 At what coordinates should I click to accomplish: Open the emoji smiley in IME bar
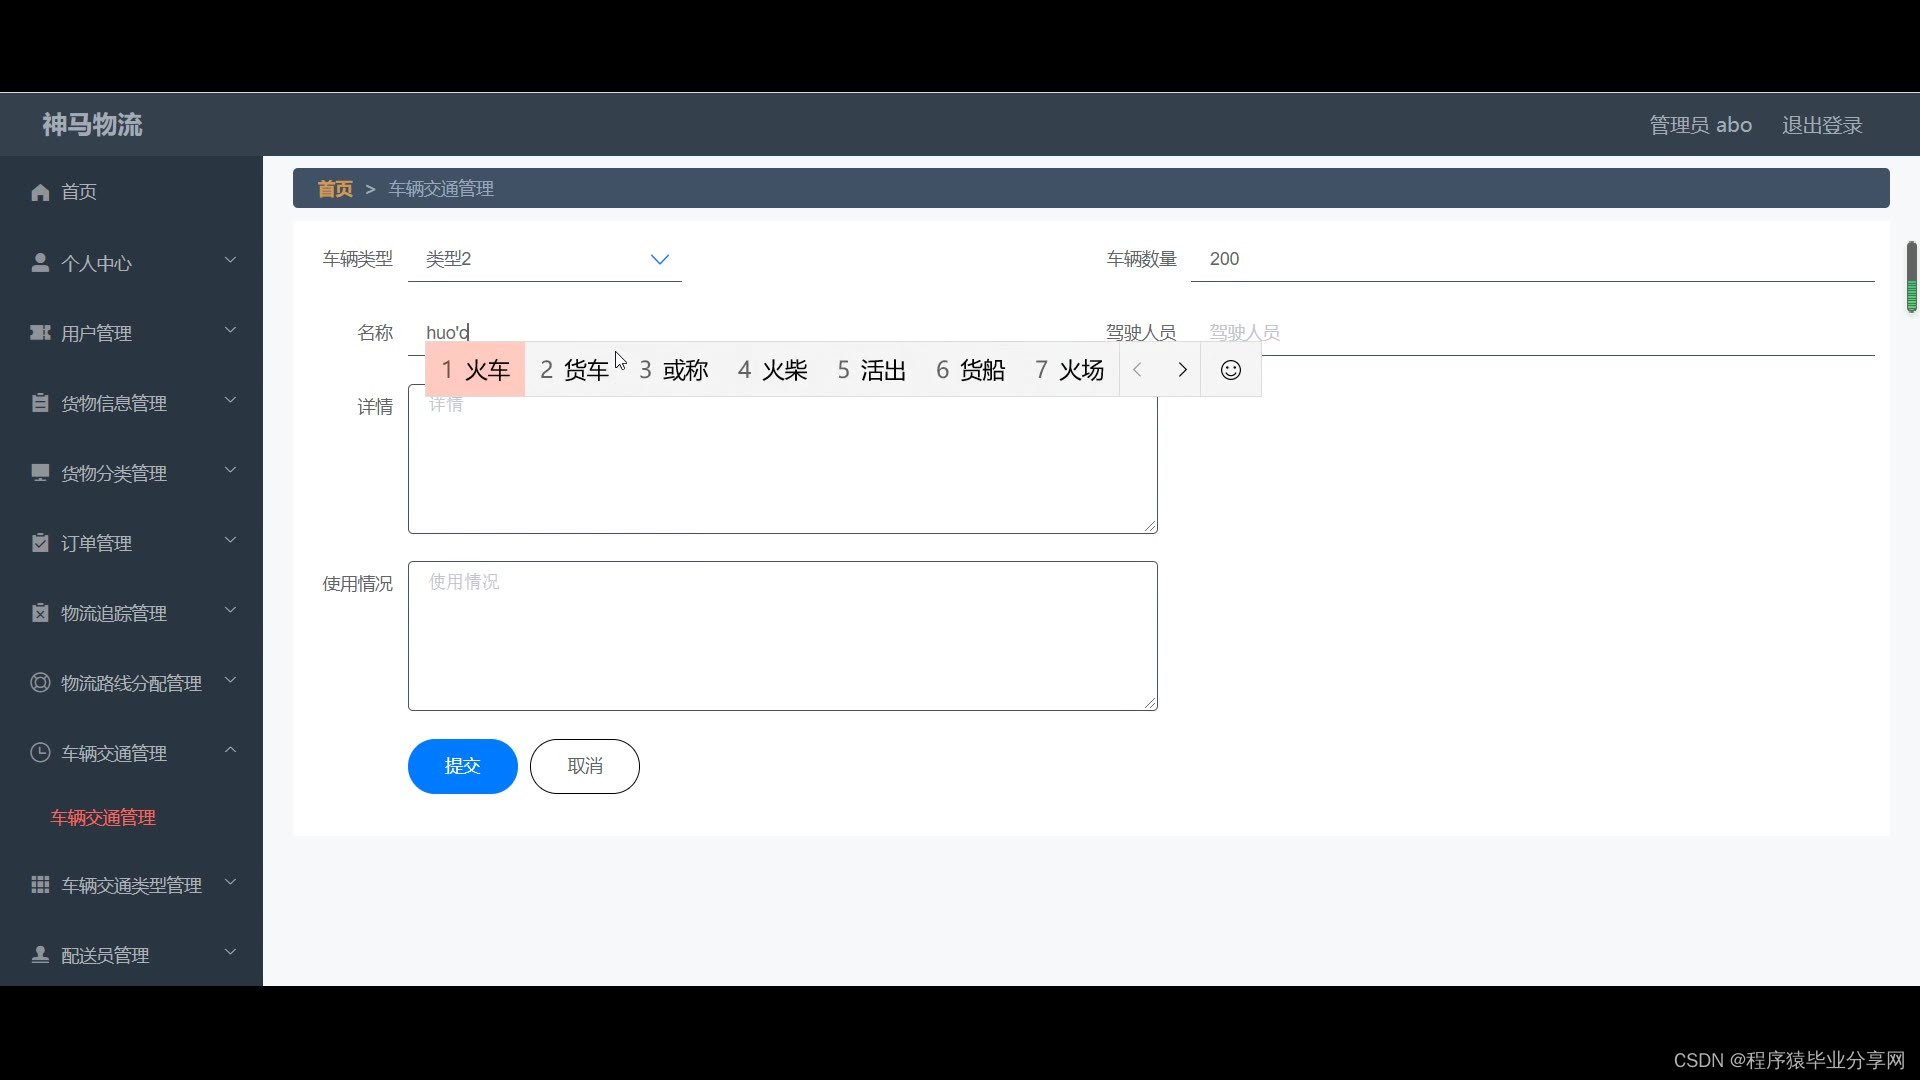1231,370
